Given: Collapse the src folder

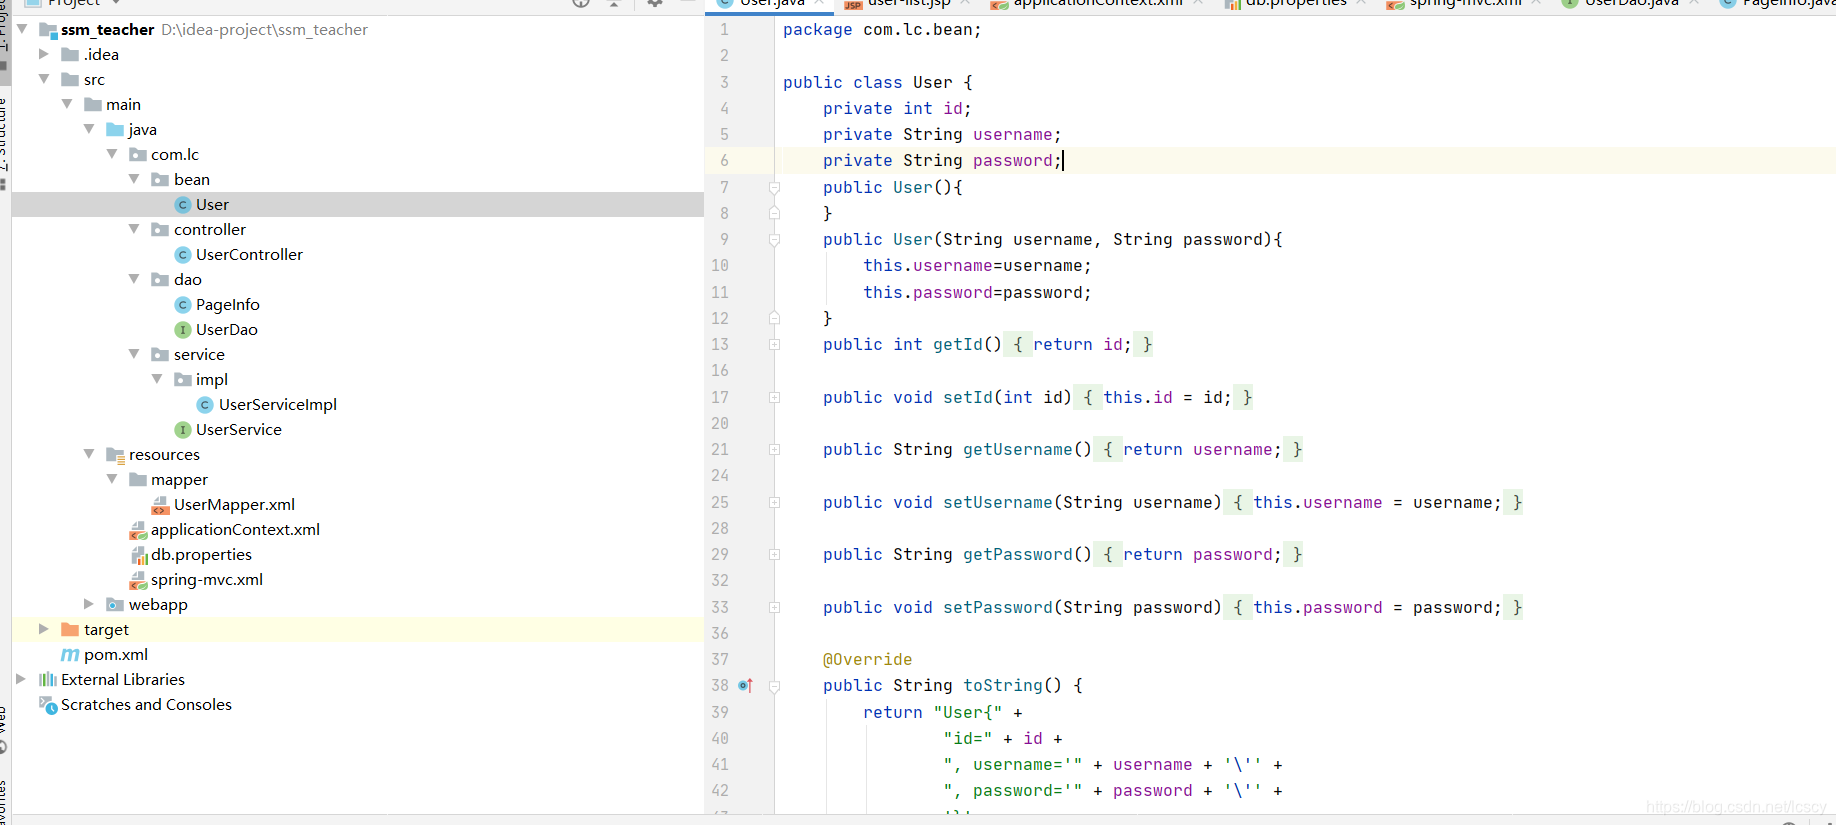Looking at the screenshot, I should [x=44, y=78].
